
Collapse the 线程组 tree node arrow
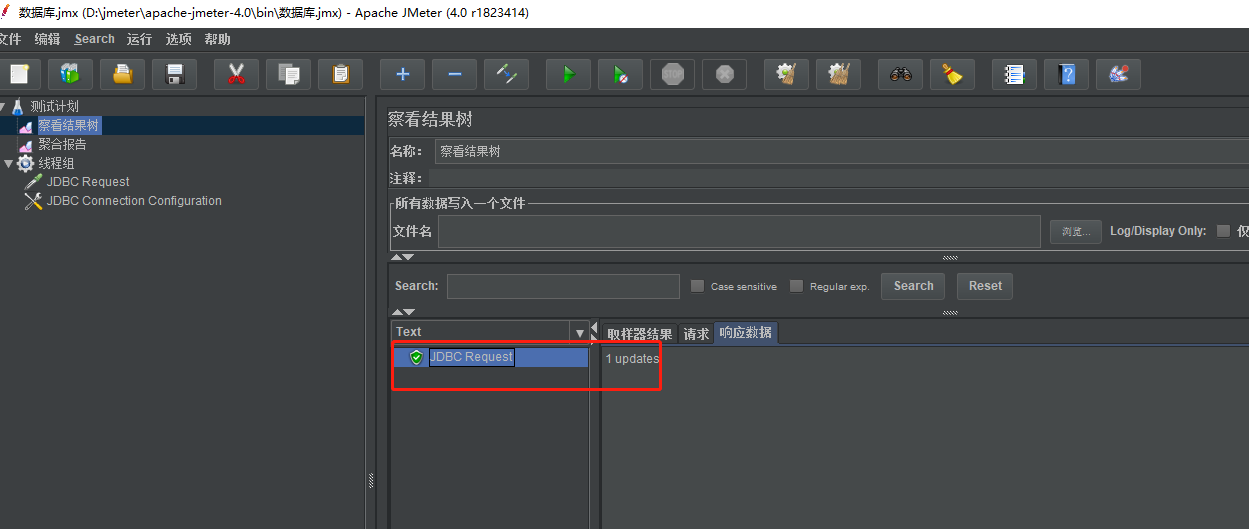8,164
